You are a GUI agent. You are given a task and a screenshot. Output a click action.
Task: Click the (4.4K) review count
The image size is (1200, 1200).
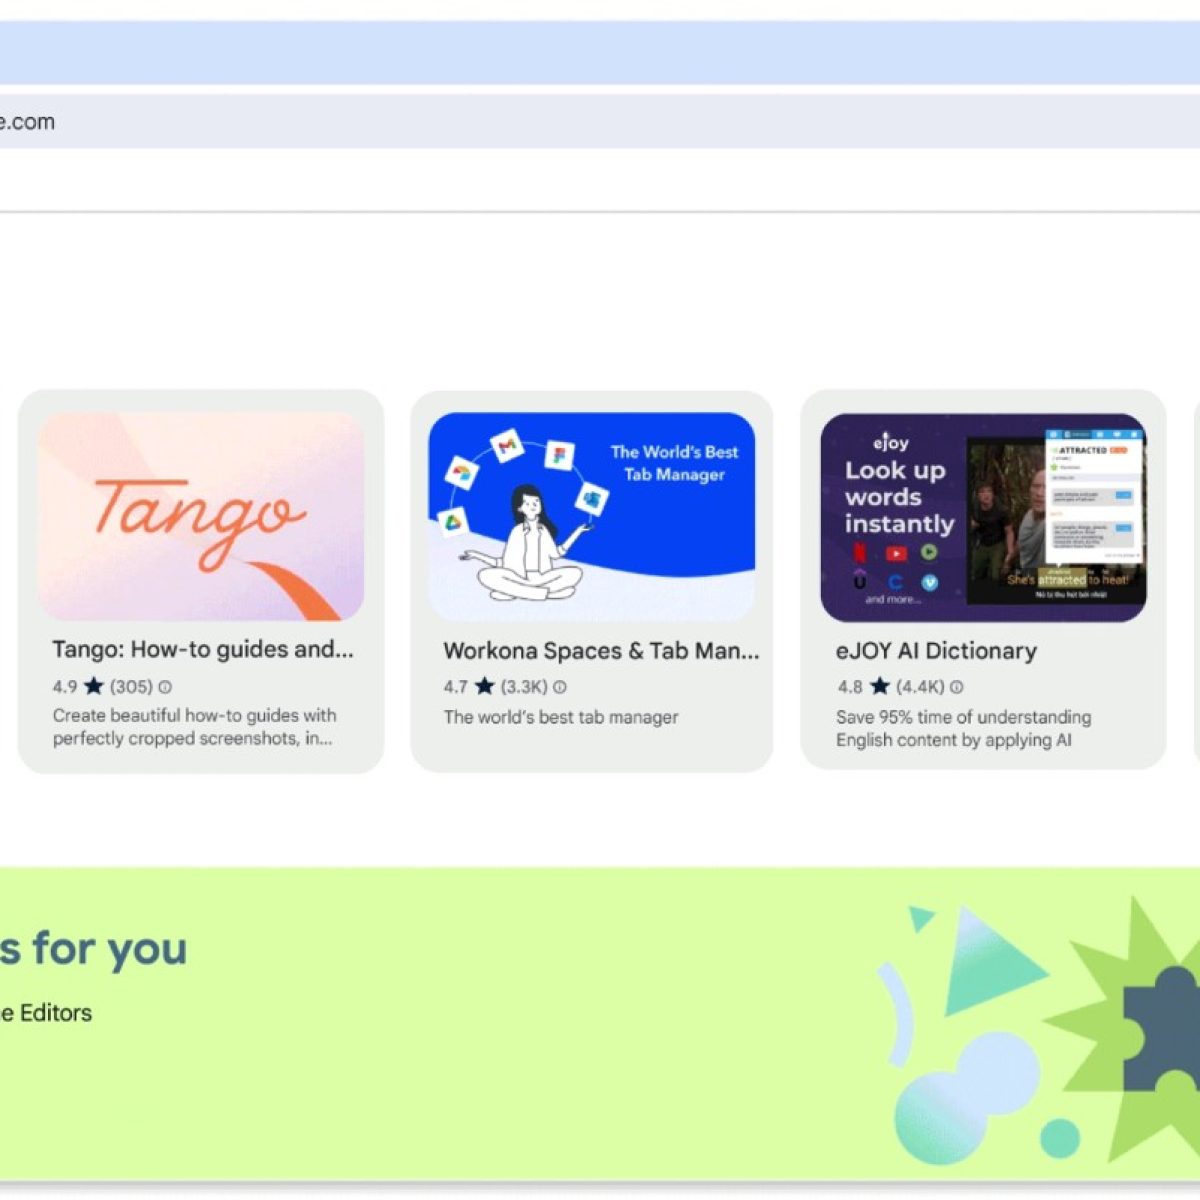point(920,687)
